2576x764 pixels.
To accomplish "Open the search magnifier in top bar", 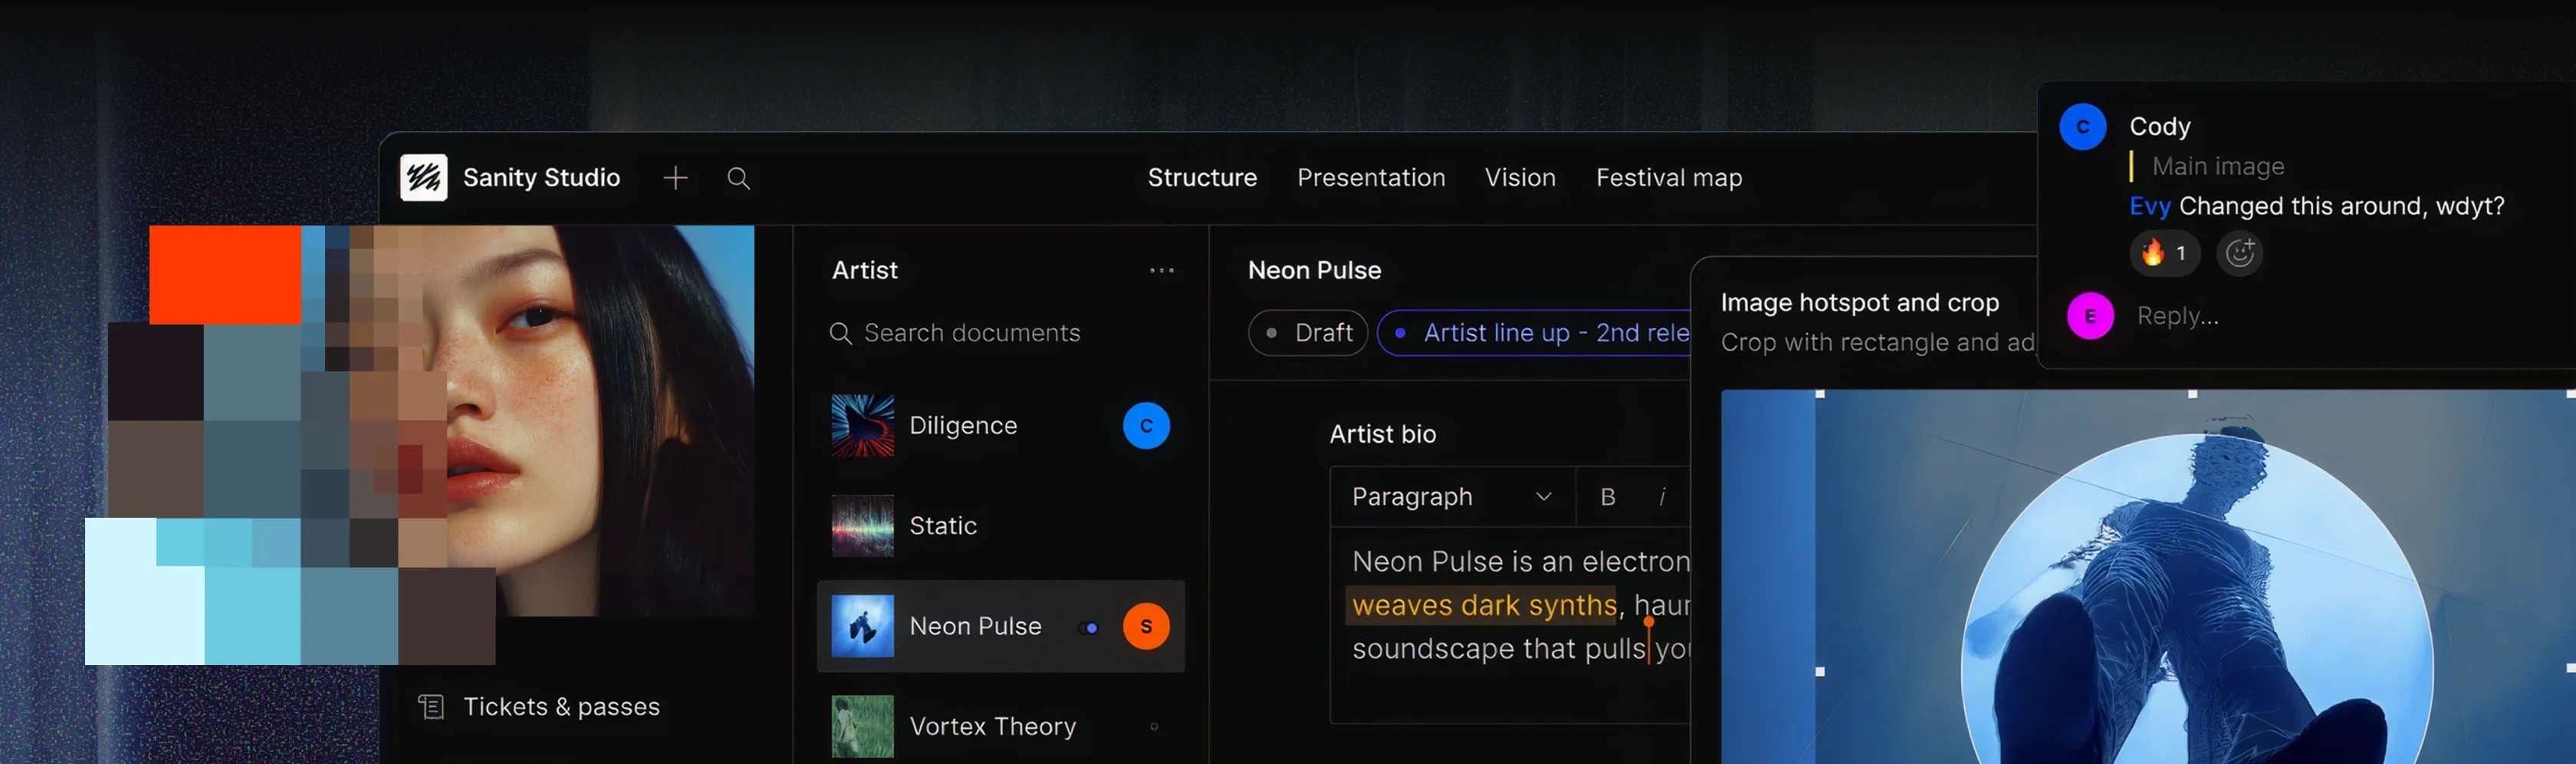I will (738, 178).
